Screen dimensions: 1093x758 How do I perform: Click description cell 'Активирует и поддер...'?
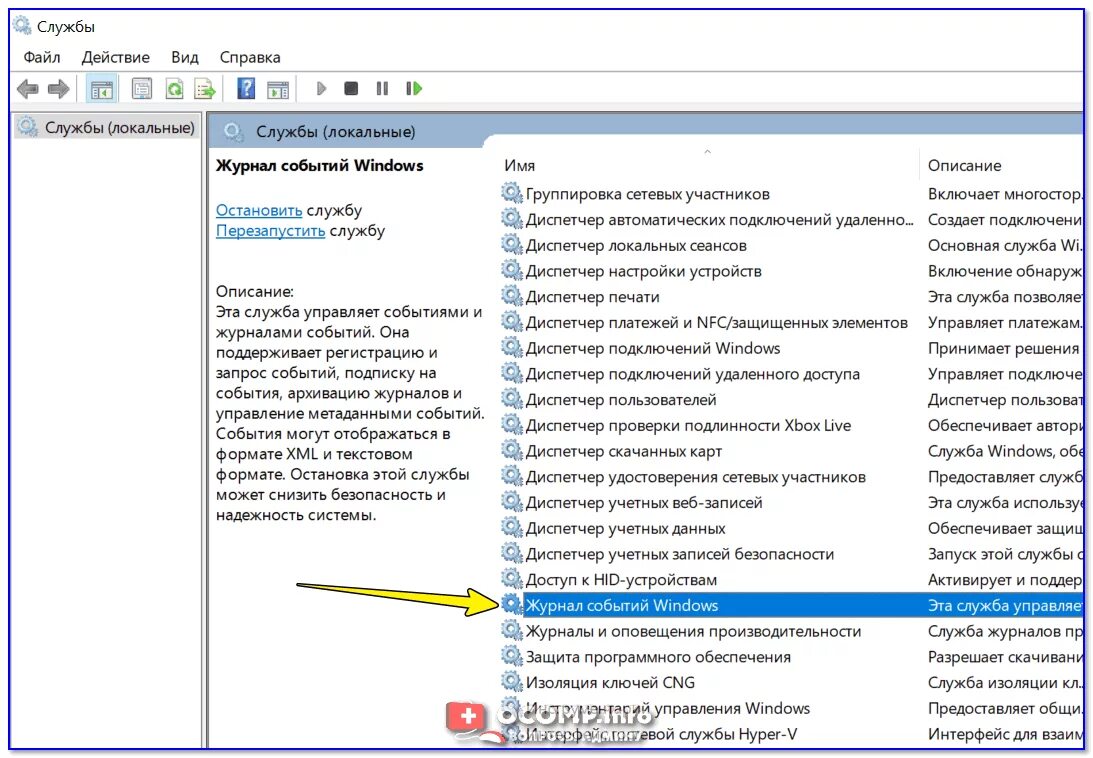(x=1004, y=580)
